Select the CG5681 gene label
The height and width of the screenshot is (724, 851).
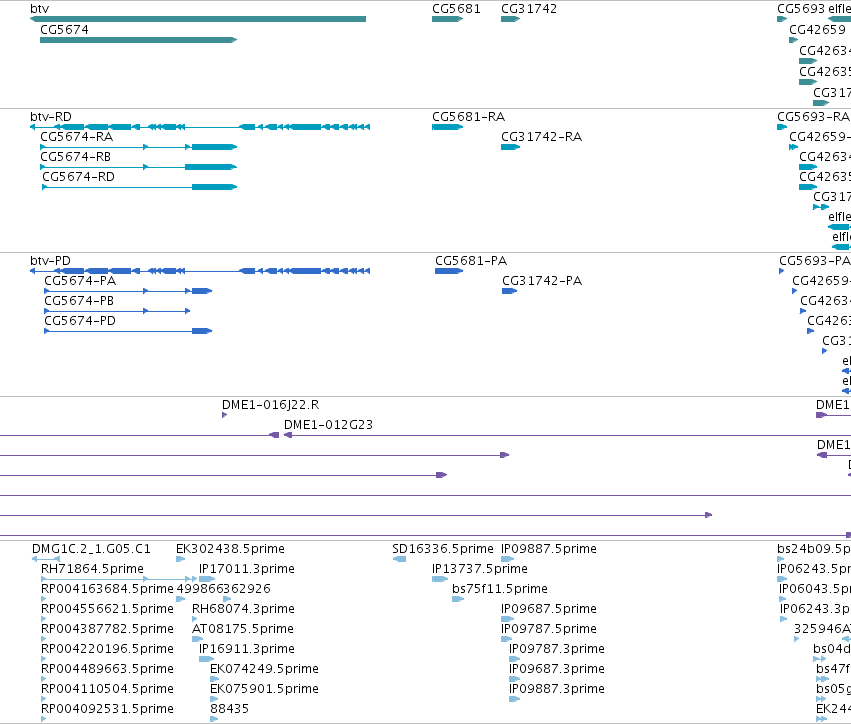[x=456, y=9]
